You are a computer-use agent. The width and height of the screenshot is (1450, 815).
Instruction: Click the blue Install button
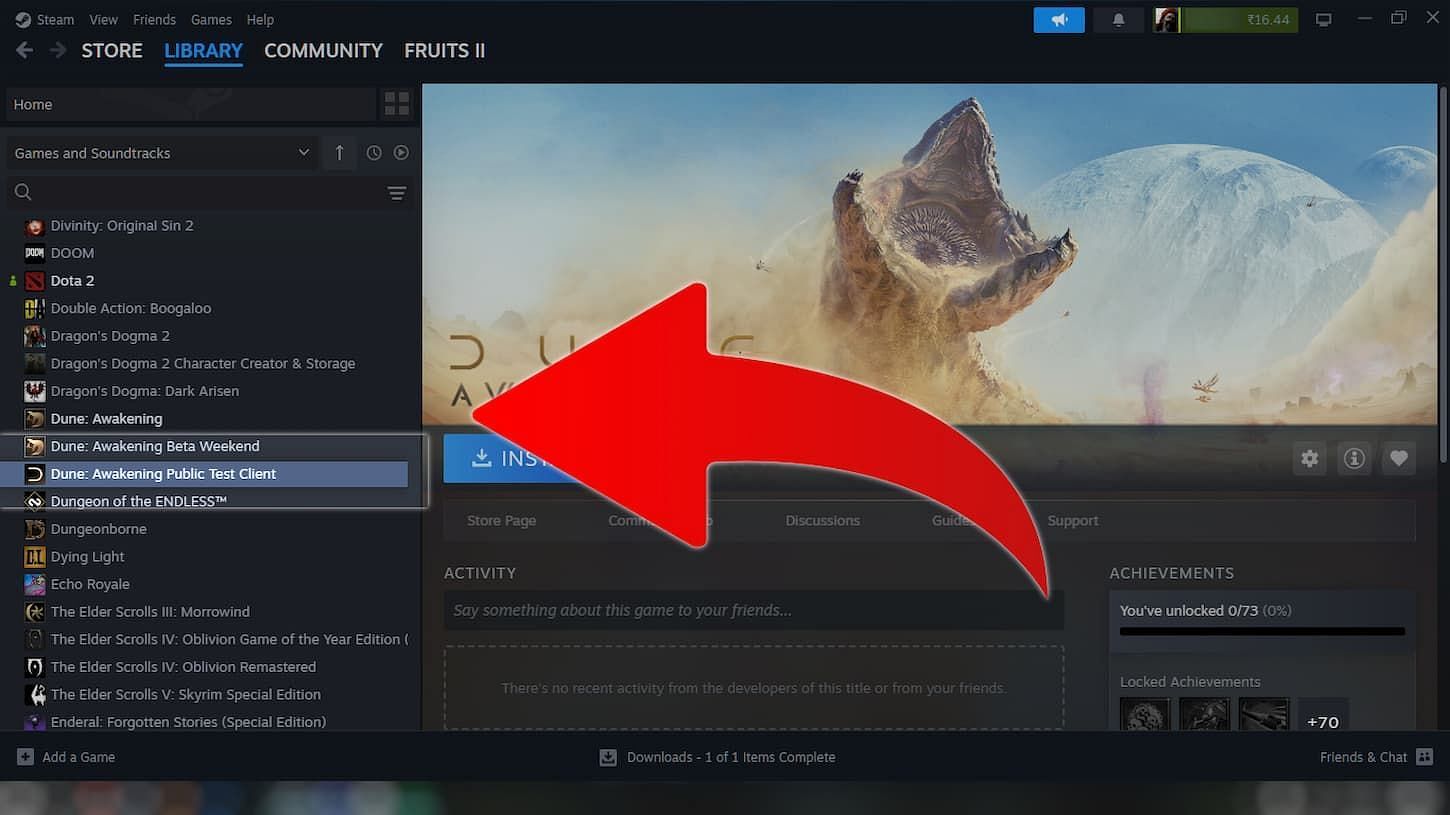(510, 458)
